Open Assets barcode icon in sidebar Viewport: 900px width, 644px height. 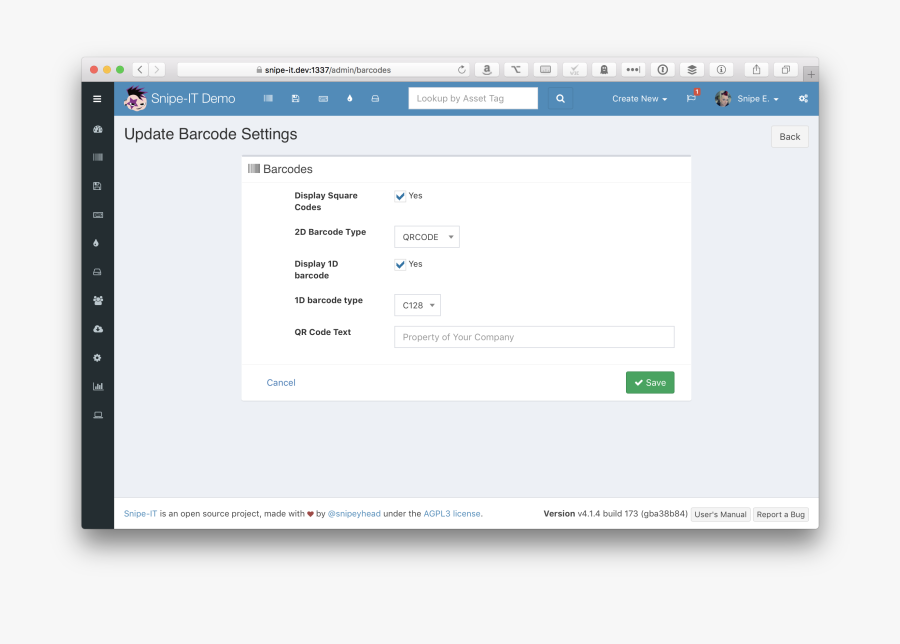coord(97,158)
